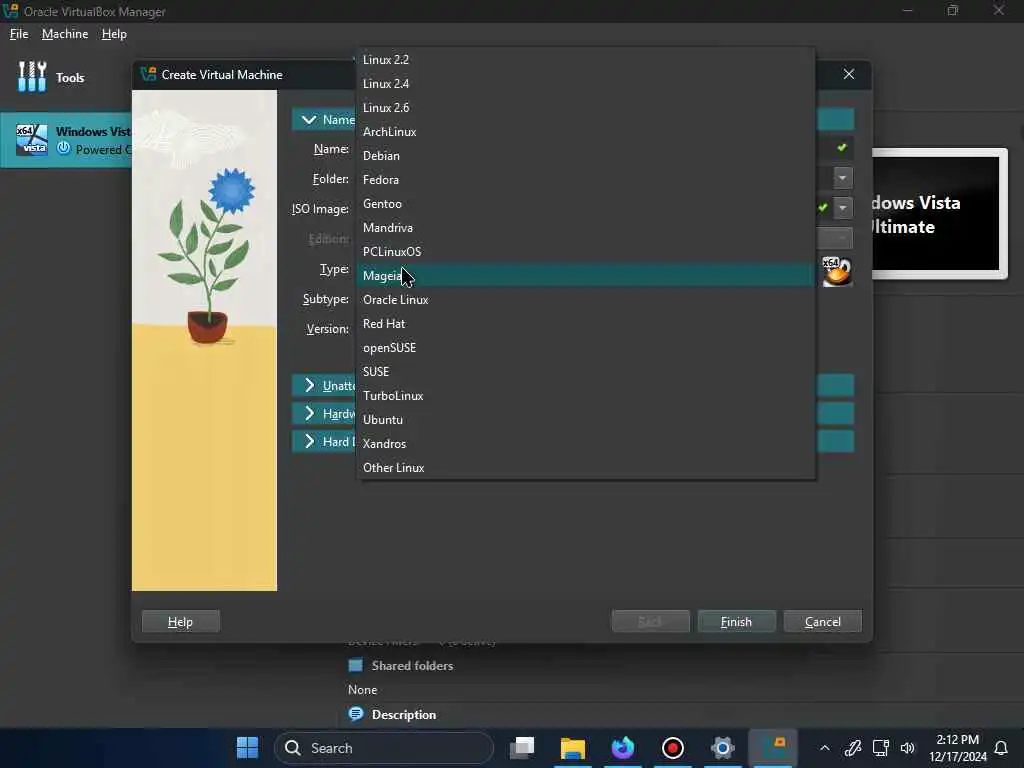The image size is (1024, 768).
Task: Click the red record app taskbar icon
Action: 673,748
